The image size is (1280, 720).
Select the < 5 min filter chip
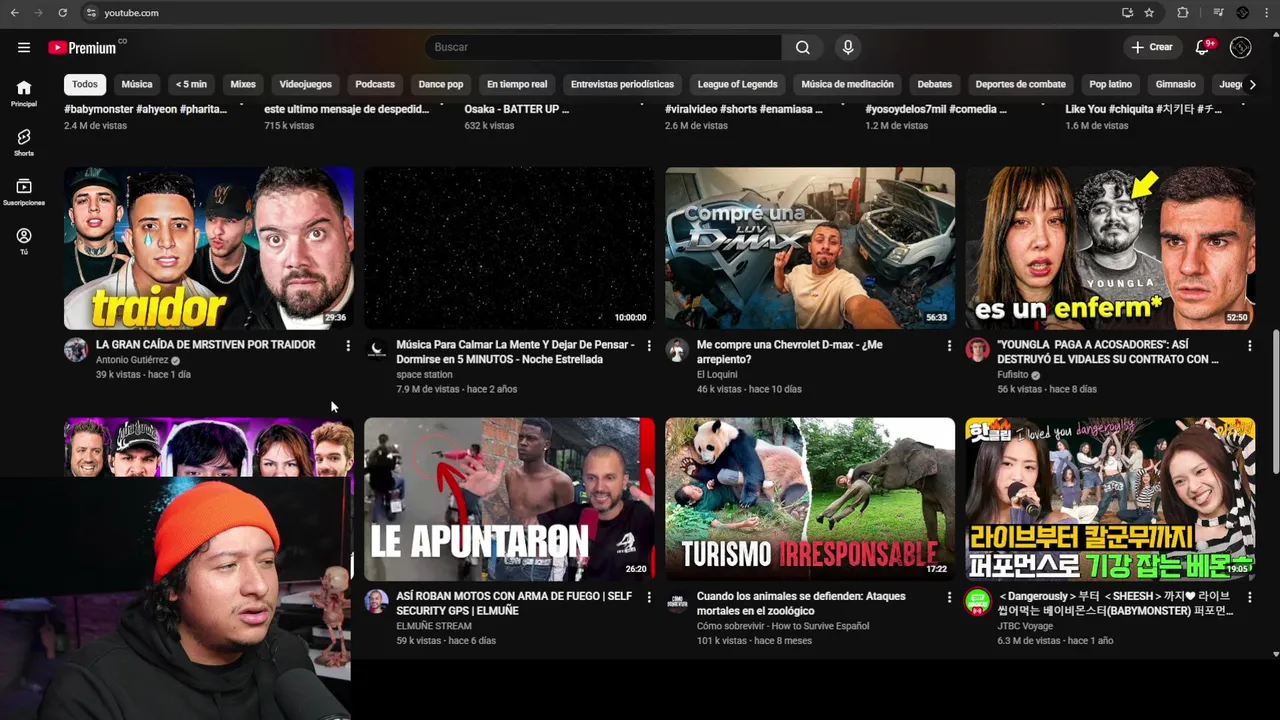pos(191,85)
